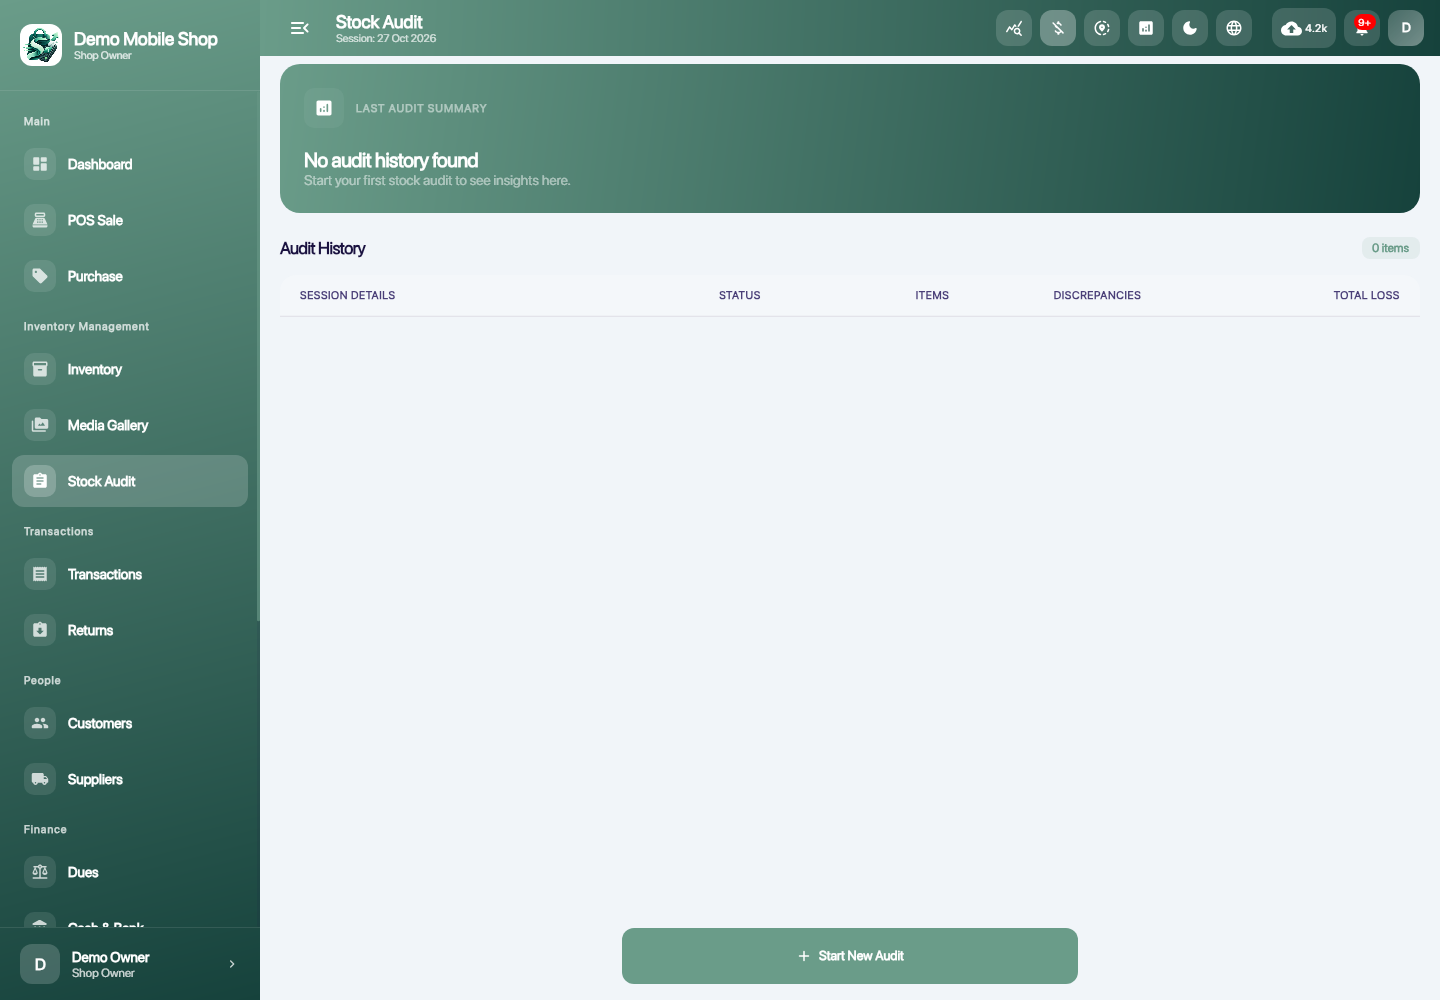The width and height of the screenshot is (1440, 1000).
Task: Click the Media Gallery image icon
Action: tap(40, 425)
